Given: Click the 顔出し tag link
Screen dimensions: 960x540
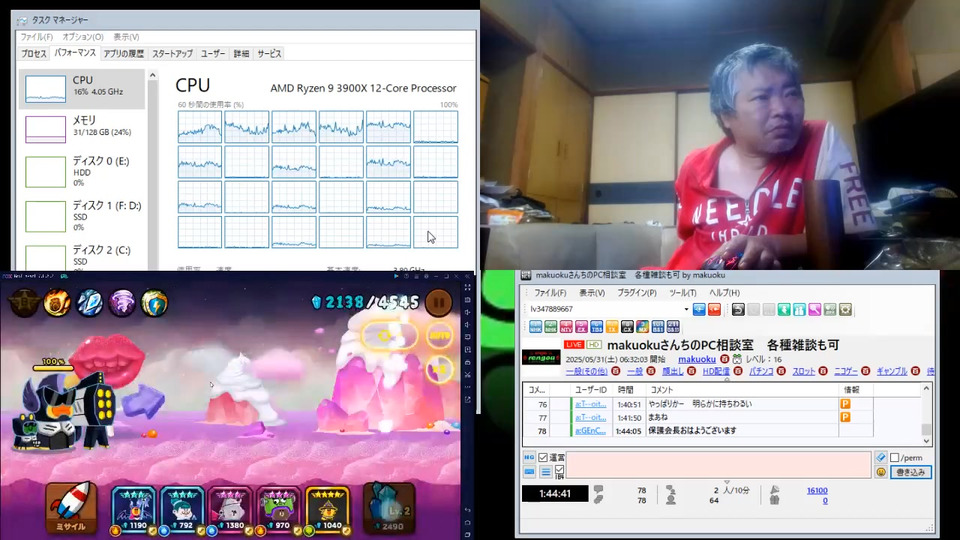Looking at the screenshot, I should [672, 371].
